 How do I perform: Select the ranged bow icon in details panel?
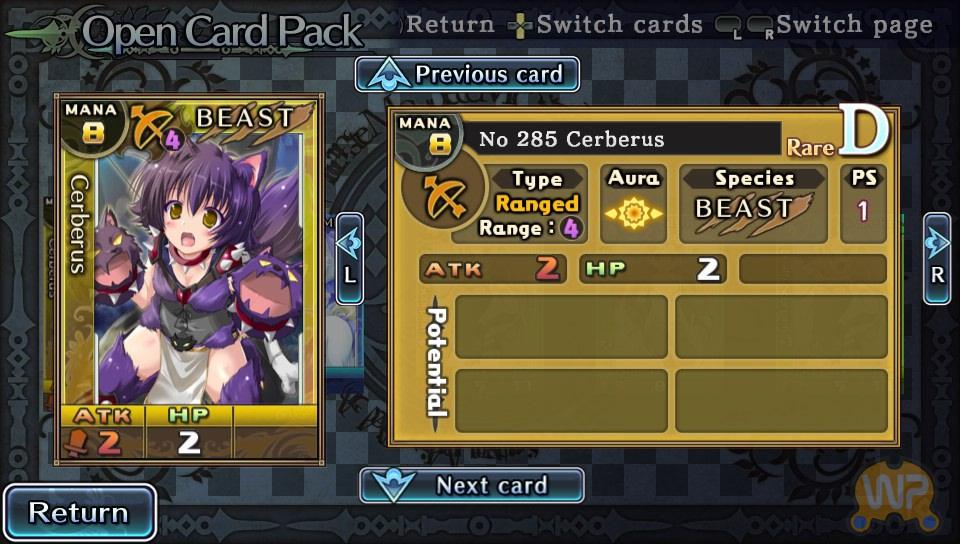(x=443, y=196)
